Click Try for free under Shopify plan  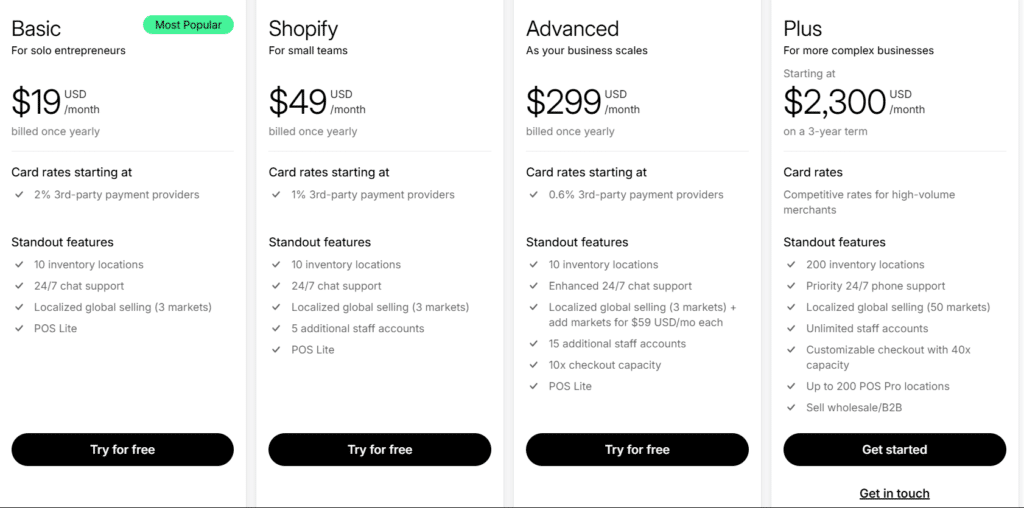coord(379,449)
